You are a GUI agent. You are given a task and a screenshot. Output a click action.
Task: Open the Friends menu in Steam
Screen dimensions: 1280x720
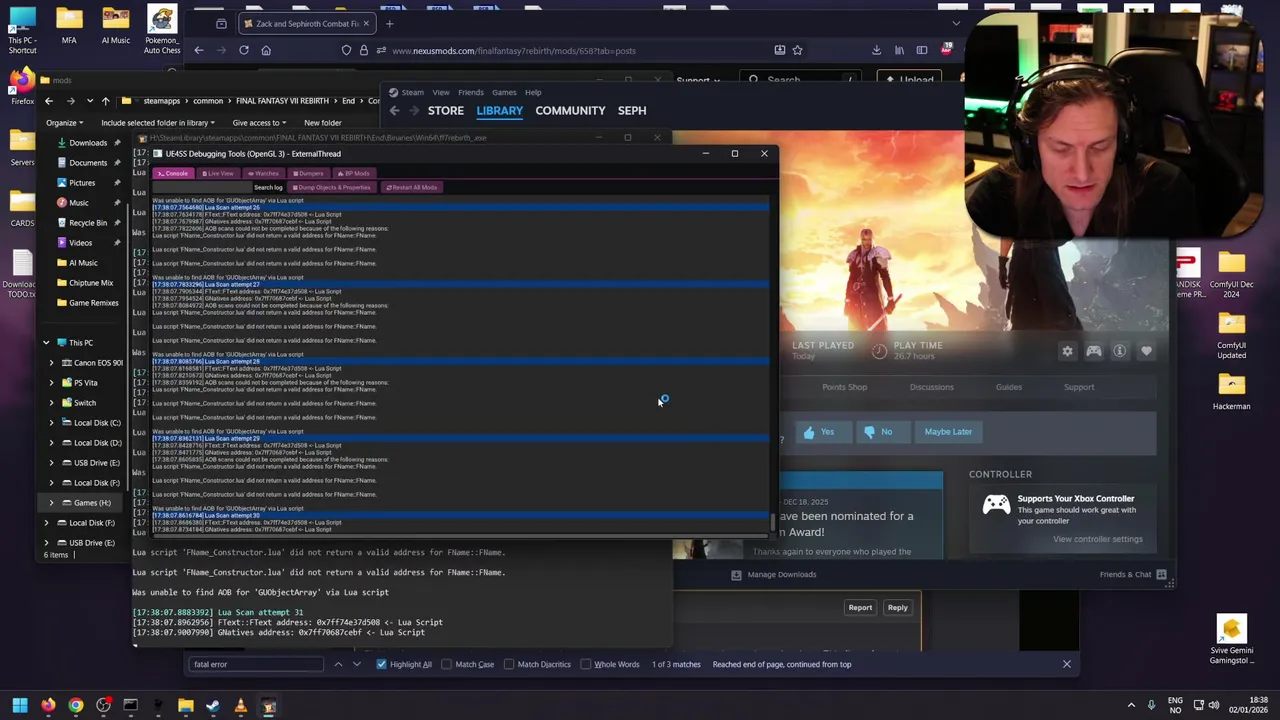tap(470, 92)
